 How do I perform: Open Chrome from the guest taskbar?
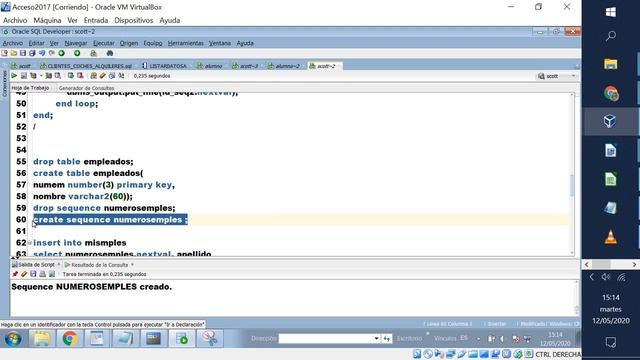[70, 339]
